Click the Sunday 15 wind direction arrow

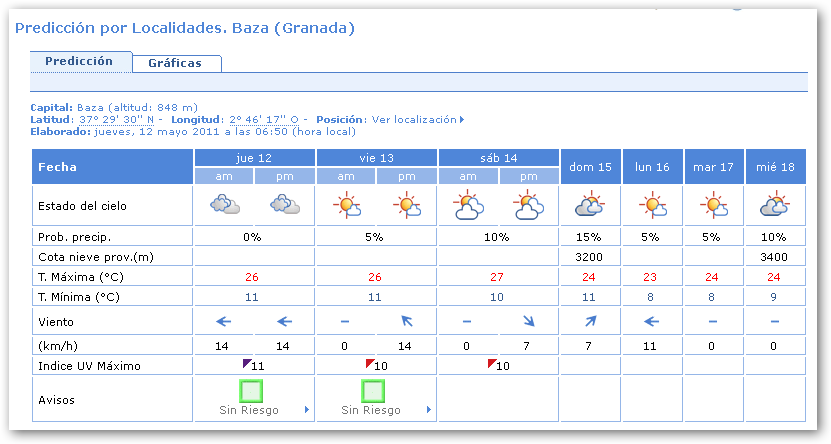(591, 321)
